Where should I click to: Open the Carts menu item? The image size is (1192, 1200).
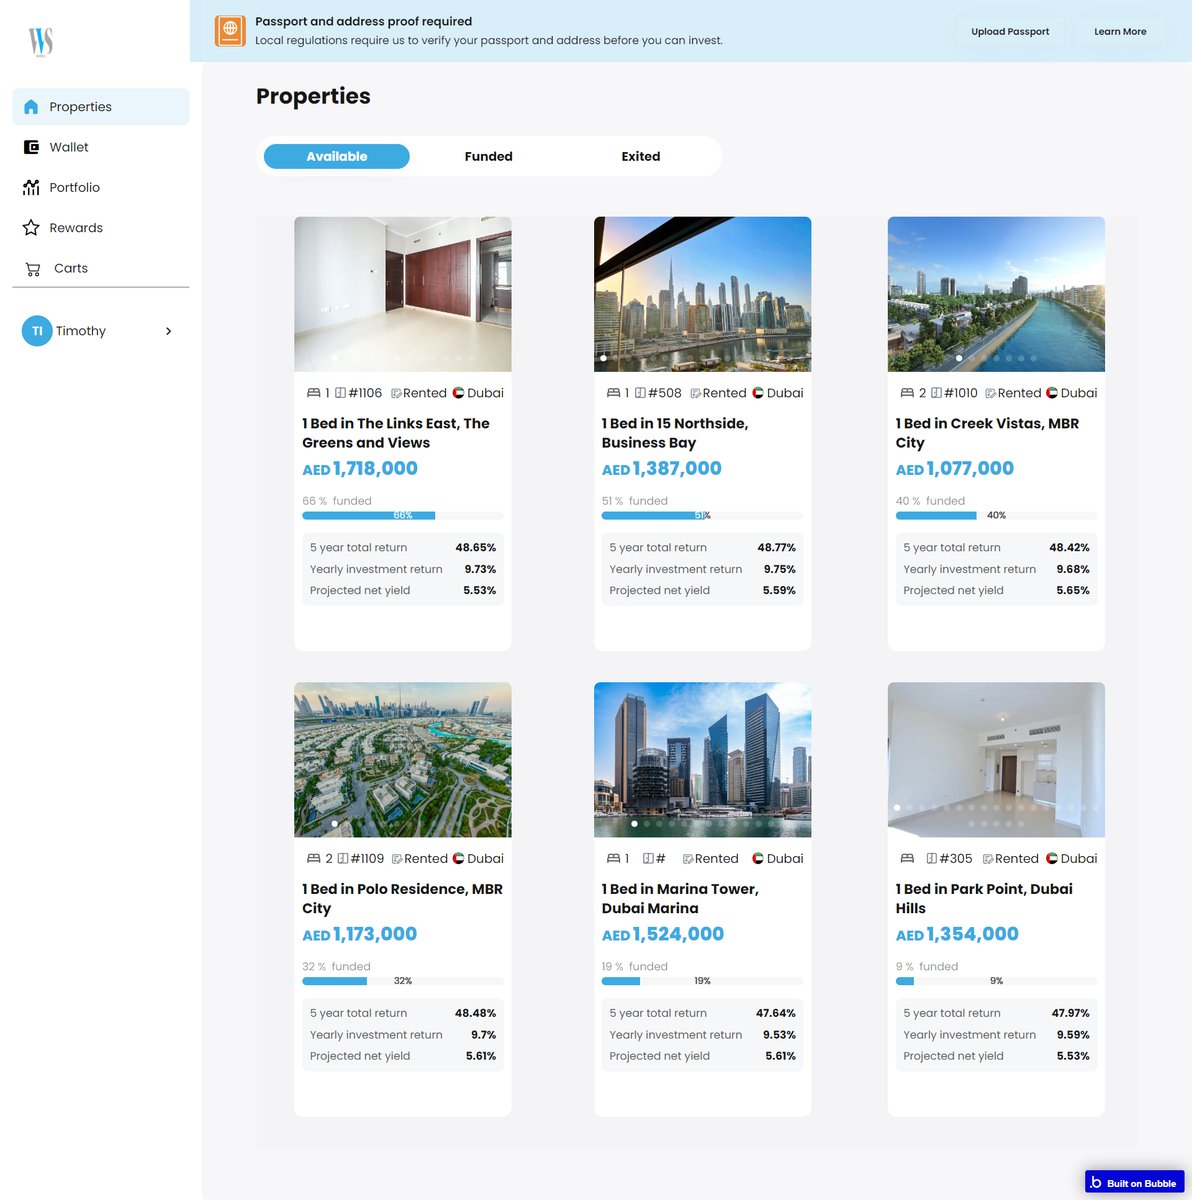coord(100,268)
